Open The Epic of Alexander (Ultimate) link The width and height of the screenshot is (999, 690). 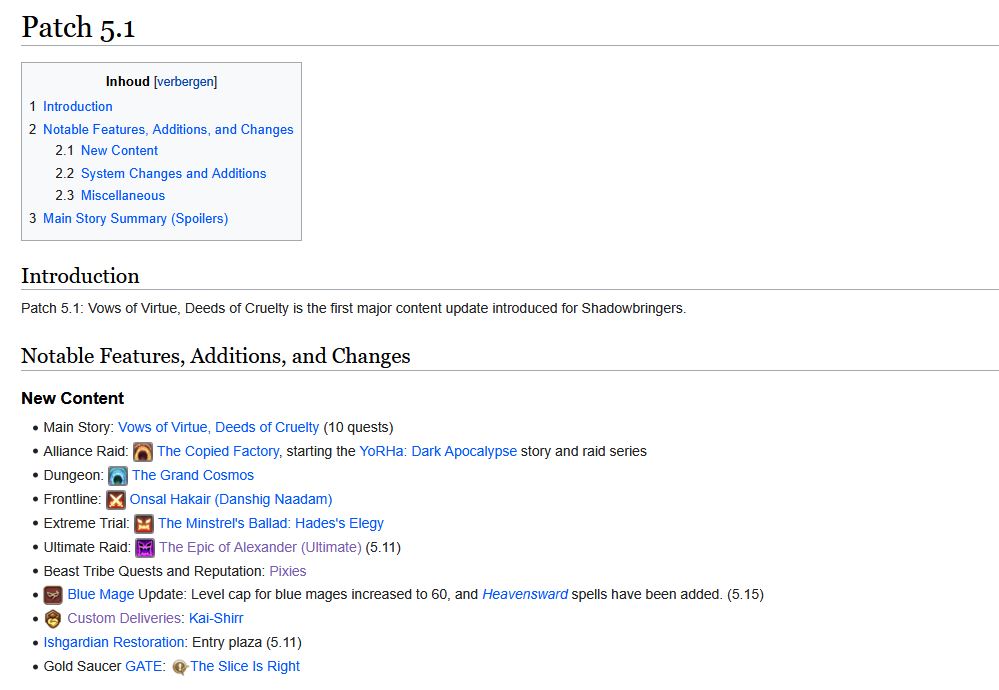click(260, 547)
